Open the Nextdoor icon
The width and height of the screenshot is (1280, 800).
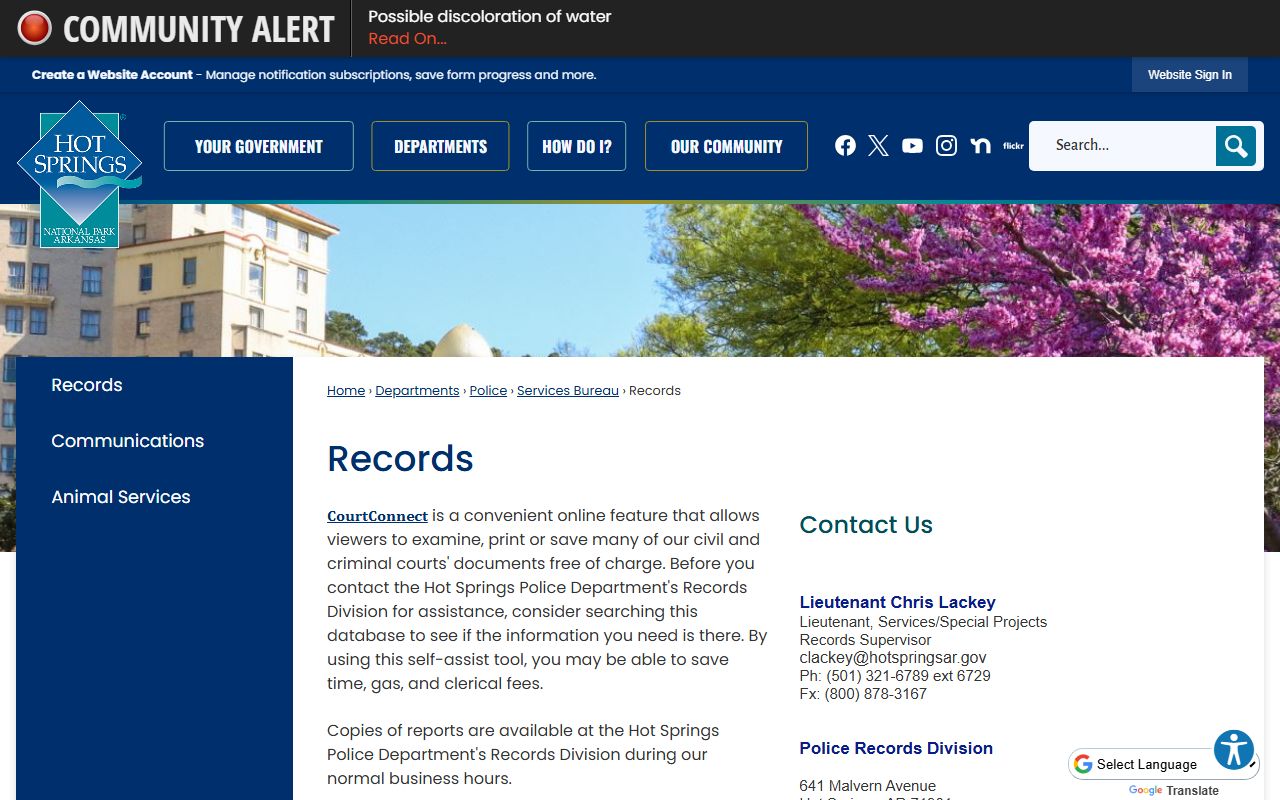pyautogui.click(x=980, y=146)
